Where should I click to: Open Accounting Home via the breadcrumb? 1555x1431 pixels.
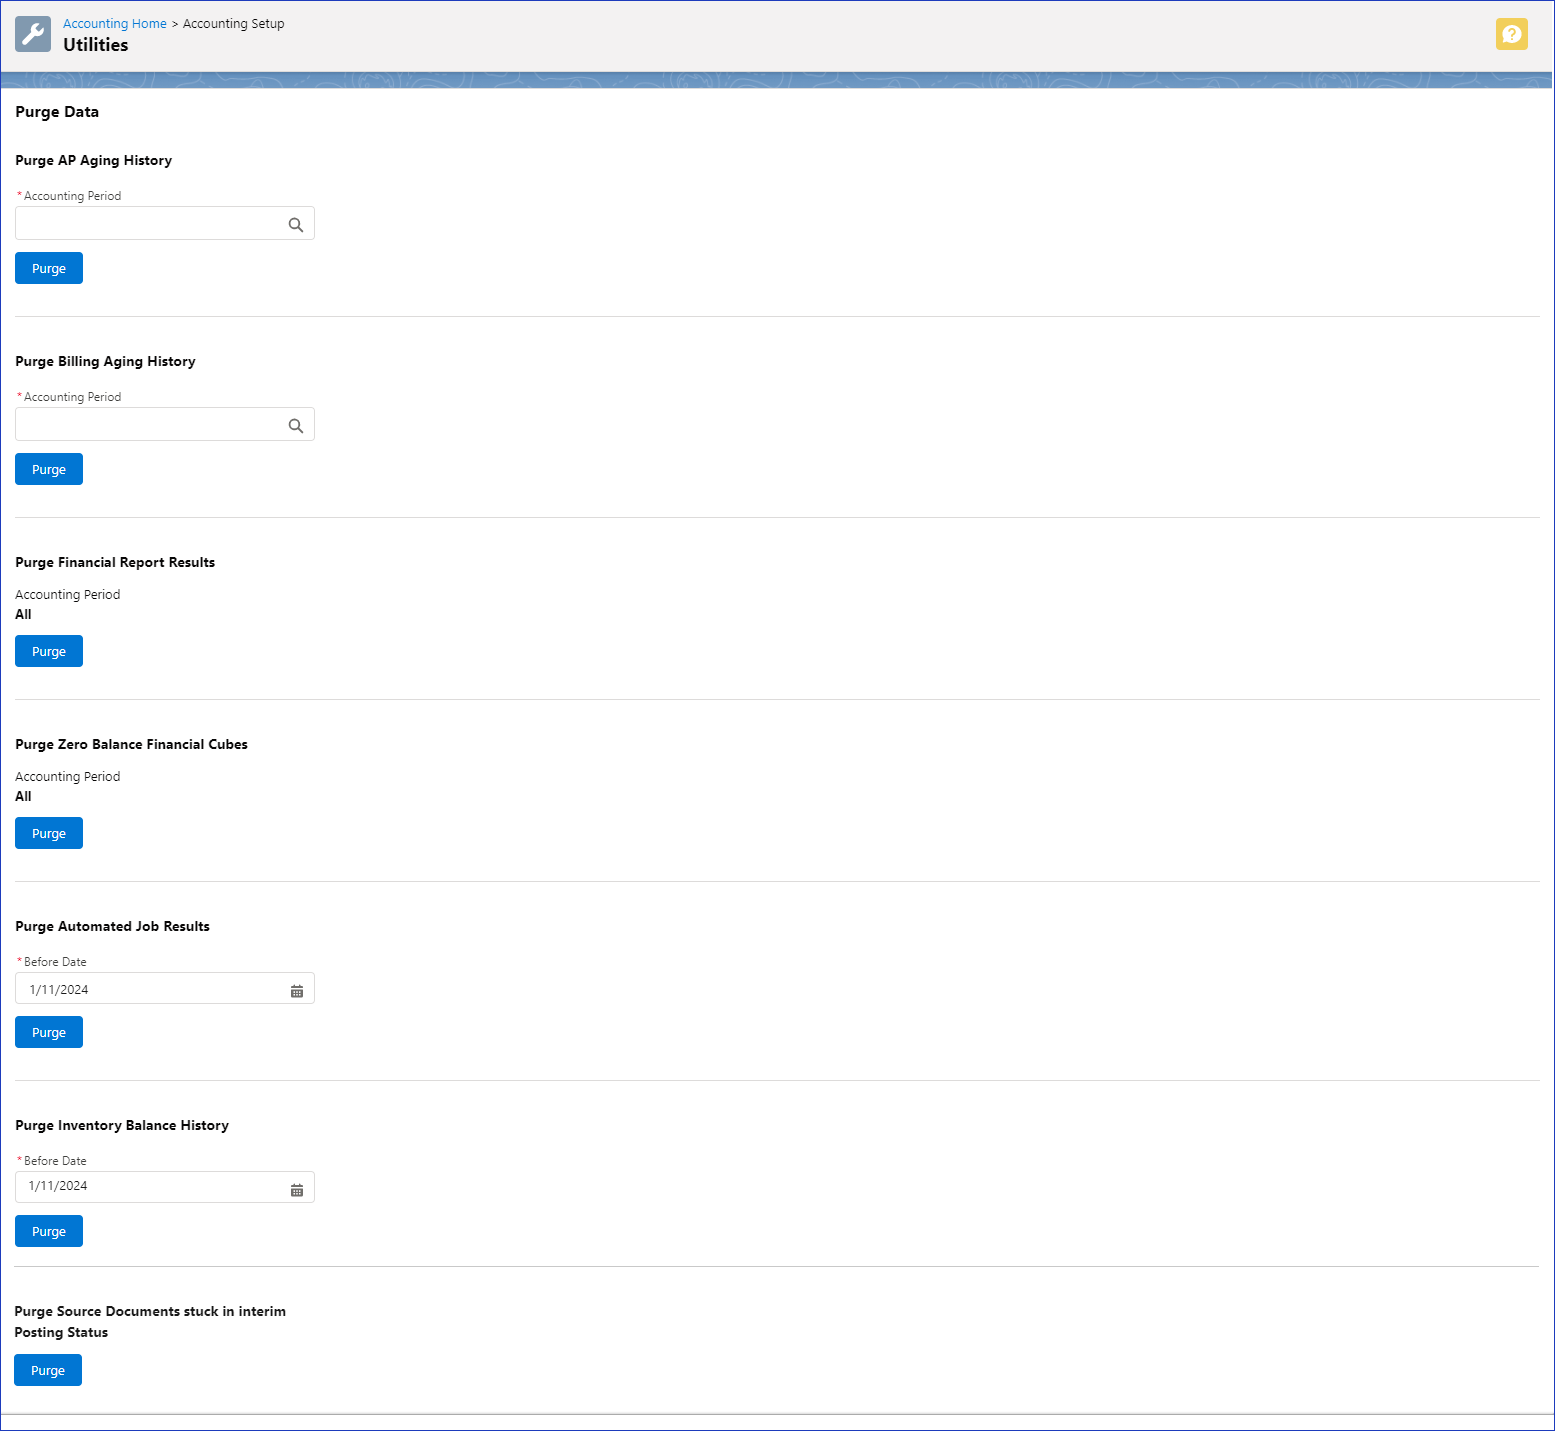click(x=114, y=23)
